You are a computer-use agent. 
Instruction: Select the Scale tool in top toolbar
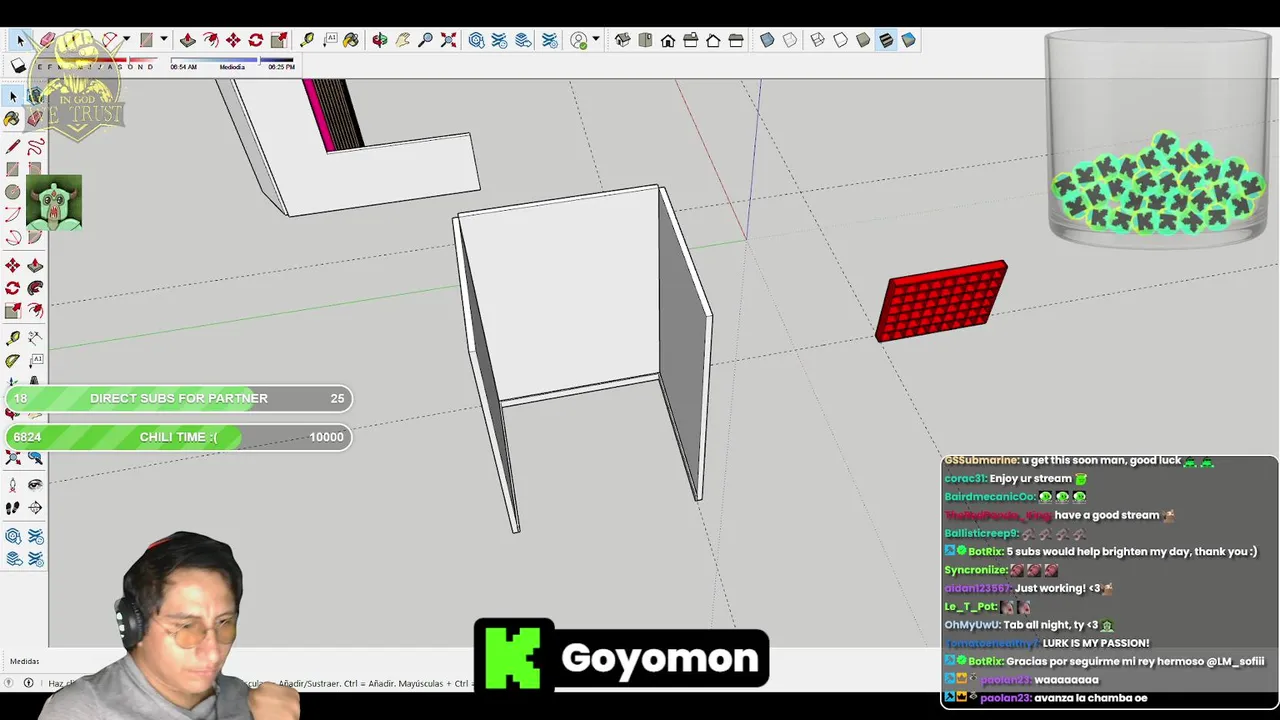pos(278,40)
